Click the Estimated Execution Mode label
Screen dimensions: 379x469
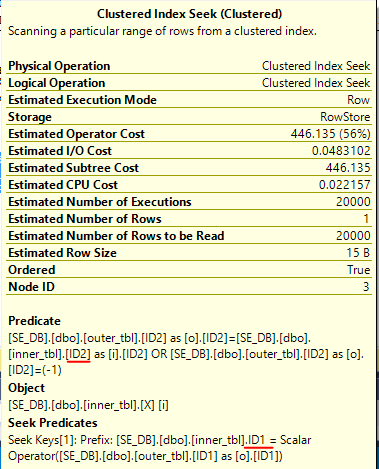coord(82,100)
